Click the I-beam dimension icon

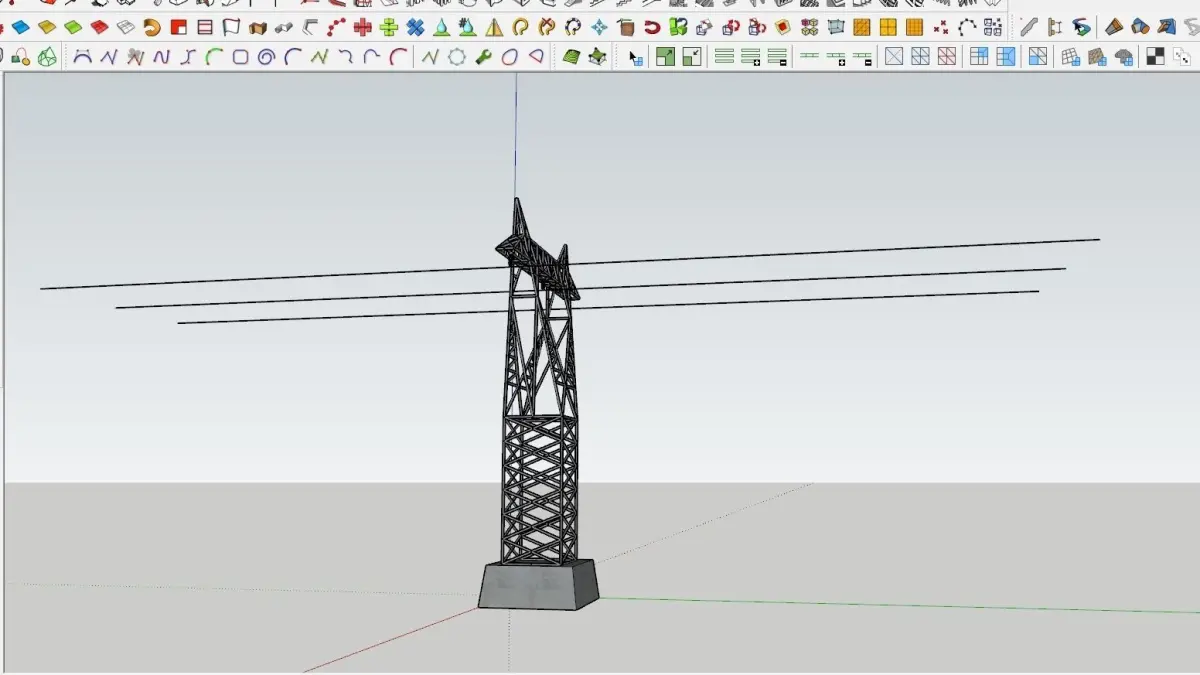pos(1054,27)
